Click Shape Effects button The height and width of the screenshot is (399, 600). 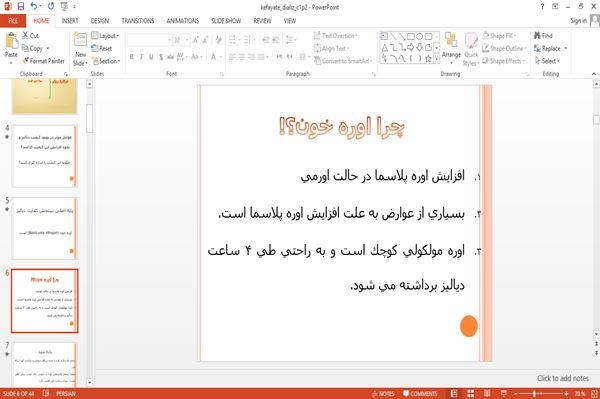pos(504,61)
